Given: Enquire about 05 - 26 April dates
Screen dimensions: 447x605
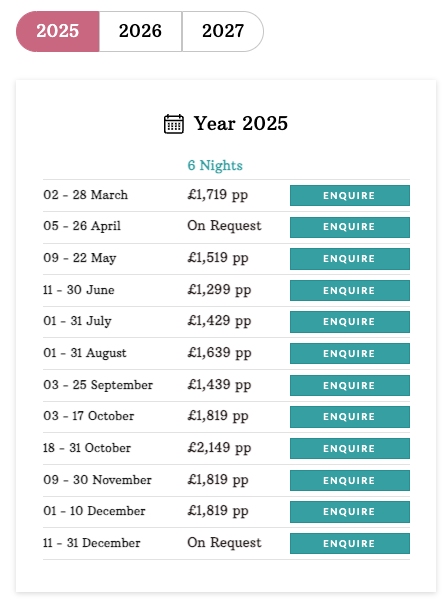Looking at the screenshot, I should 350,227.
